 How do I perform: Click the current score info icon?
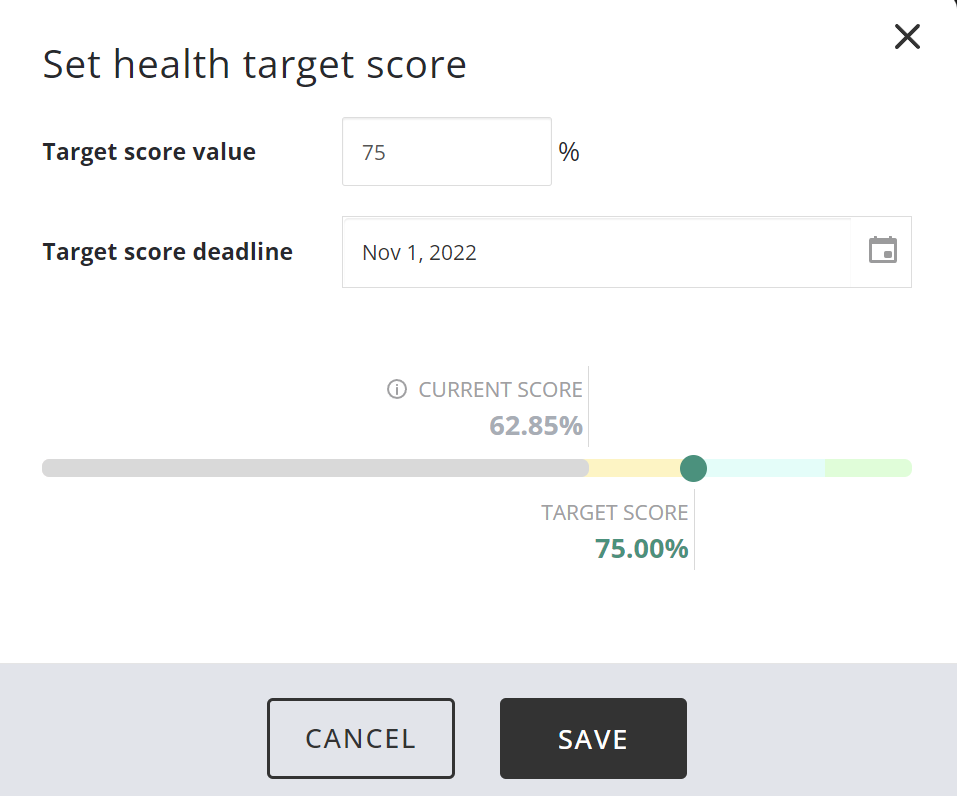point(397,390)
